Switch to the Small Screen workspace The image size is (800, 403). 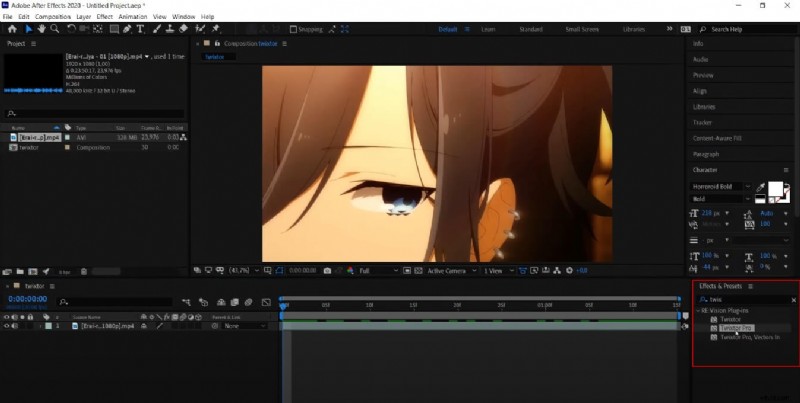click(582, 30)
